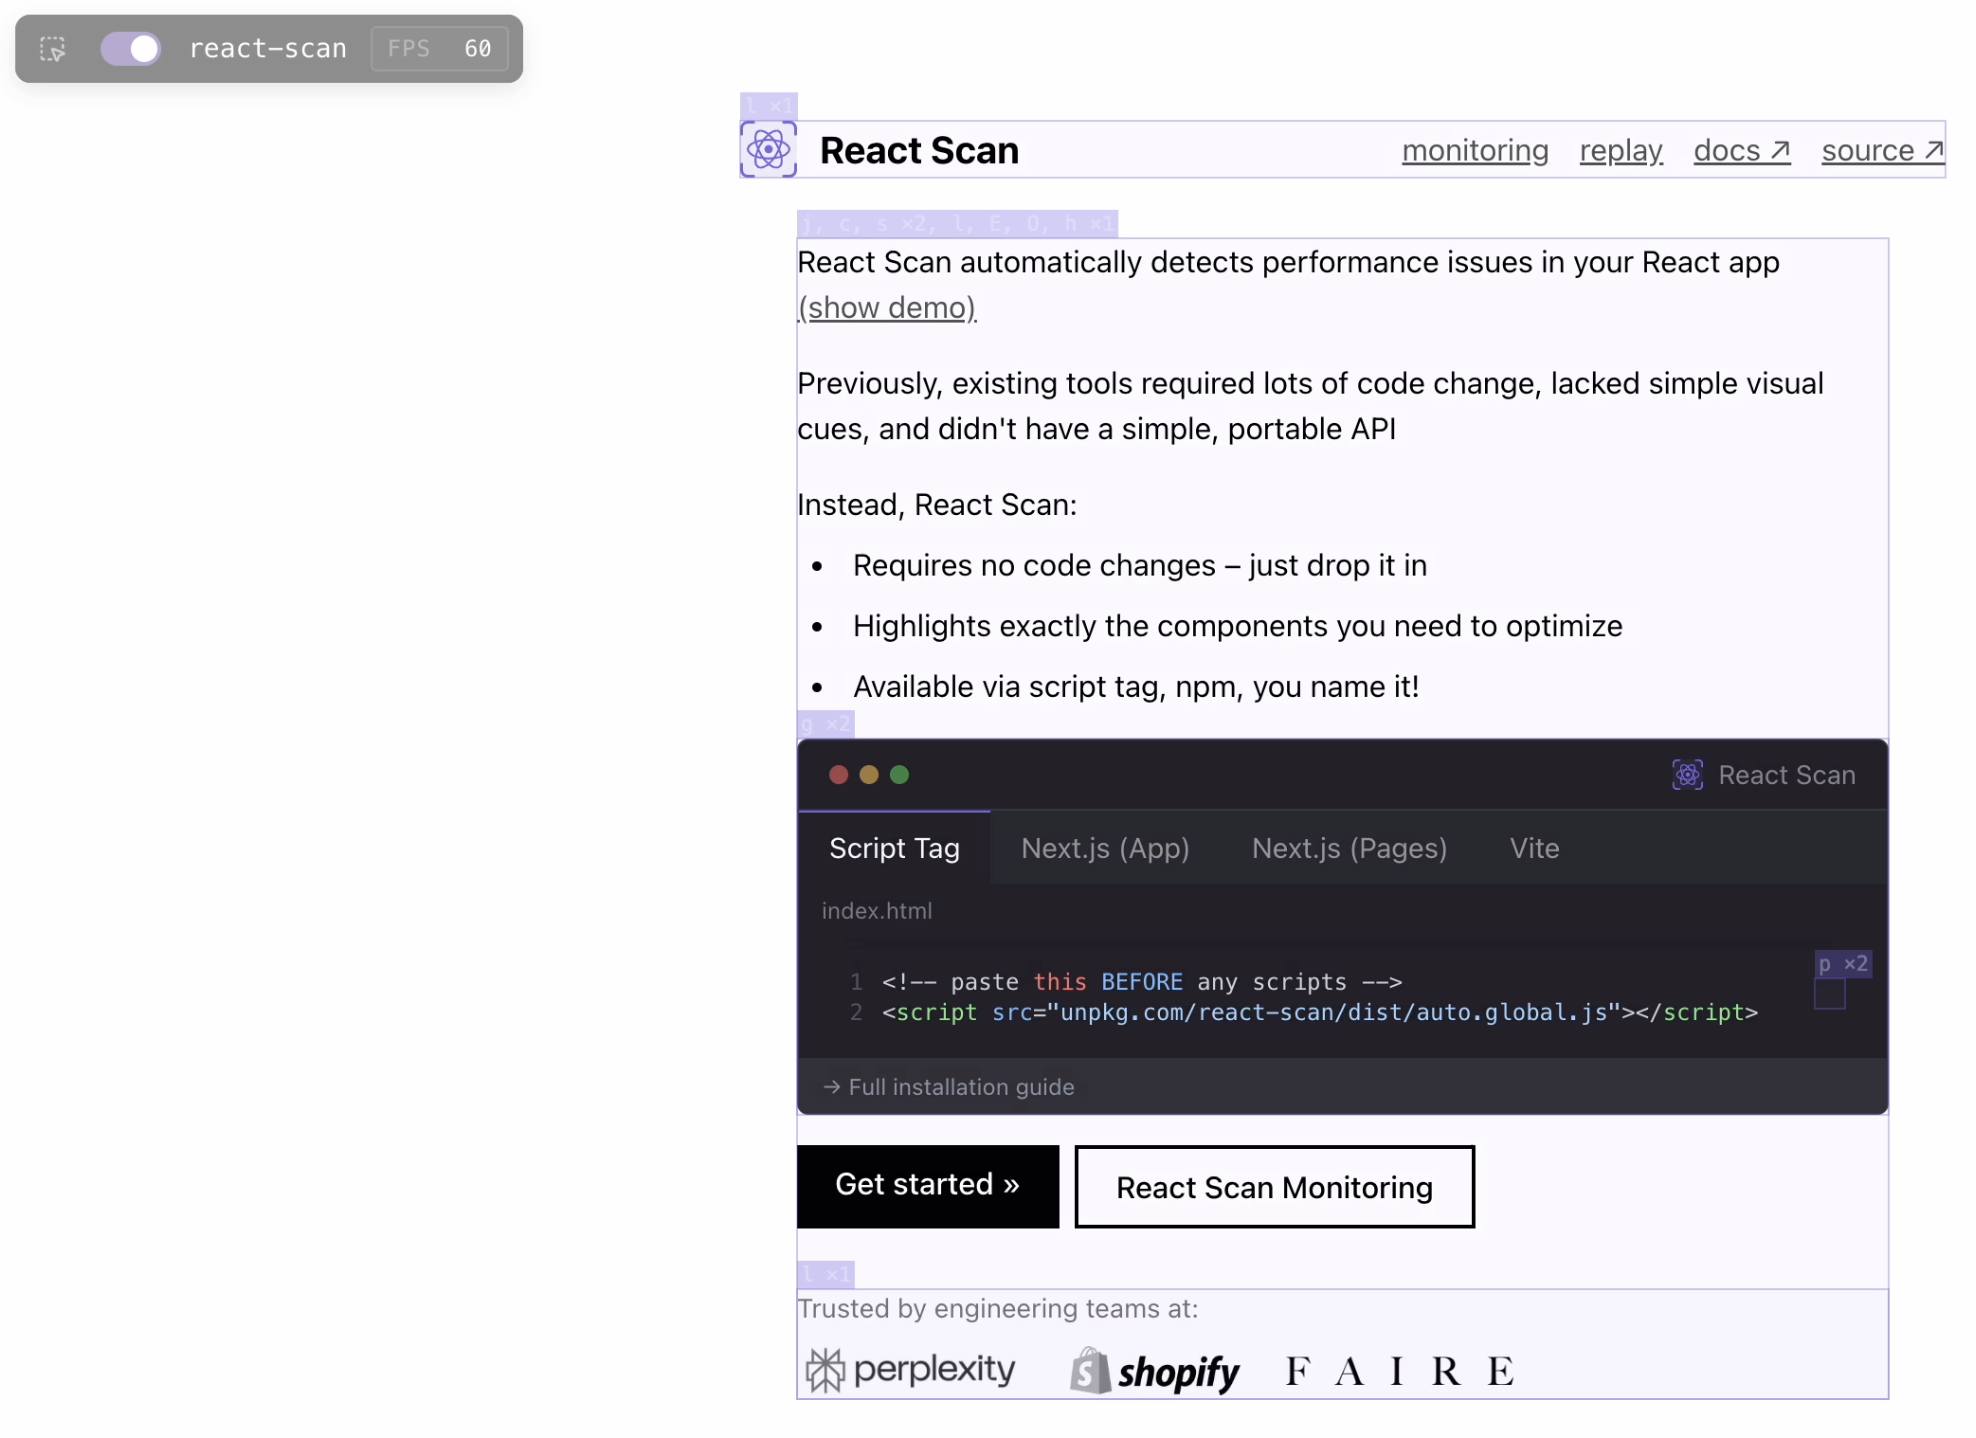Viewport: 1976px width, 1438px height.
Task: Click the react-scan toolbar label
Action: pos(268,48)
